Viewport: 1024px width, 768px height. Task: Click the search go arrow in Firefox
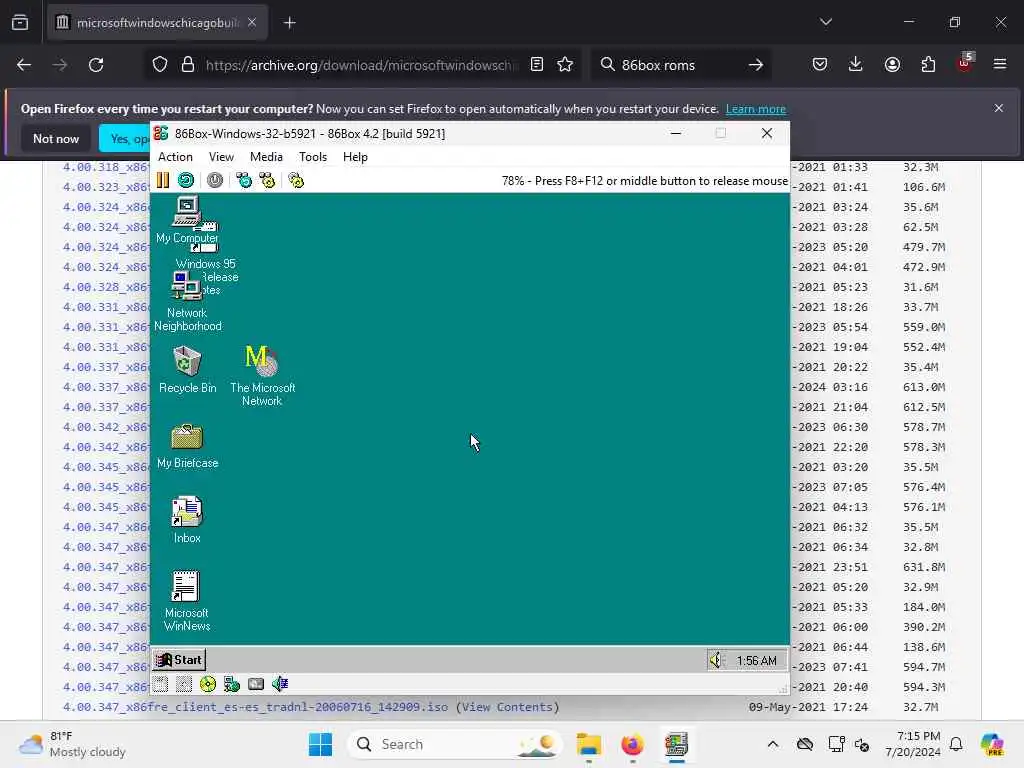click(x=756, y=65)
